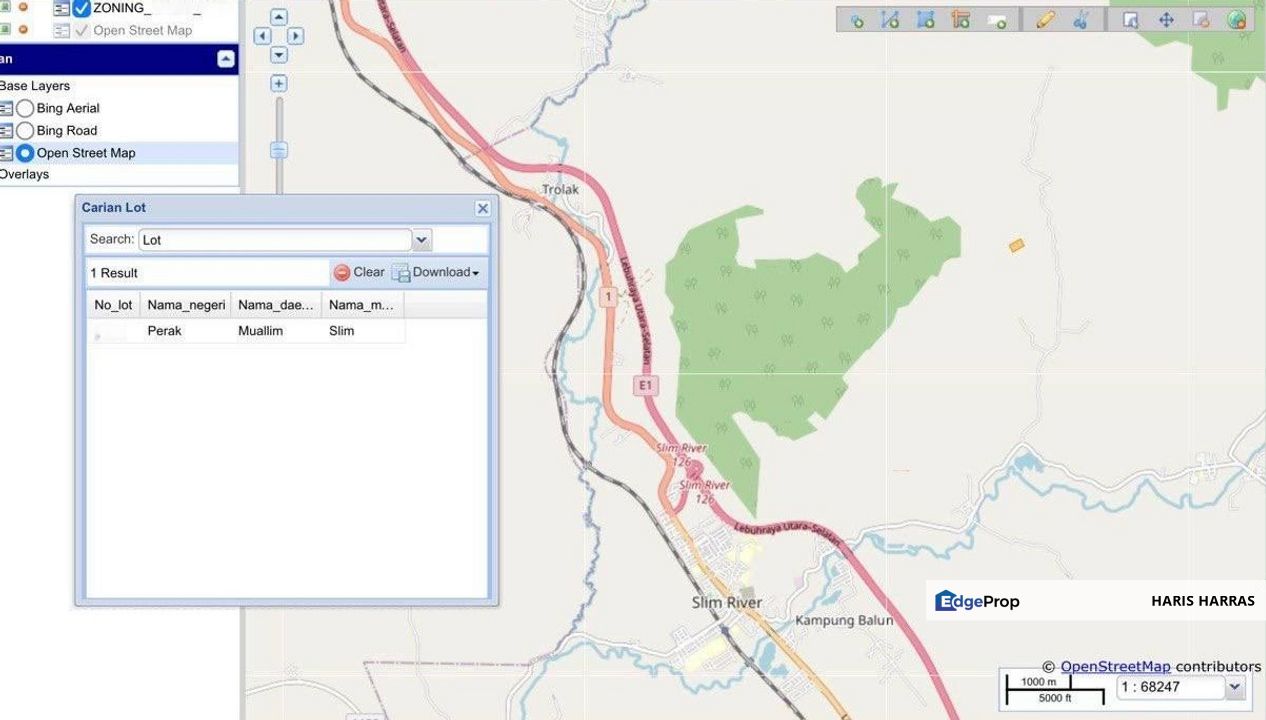Select the orange add shape tool in map toolbar
1266x720 pixels.
coord(961,20)
